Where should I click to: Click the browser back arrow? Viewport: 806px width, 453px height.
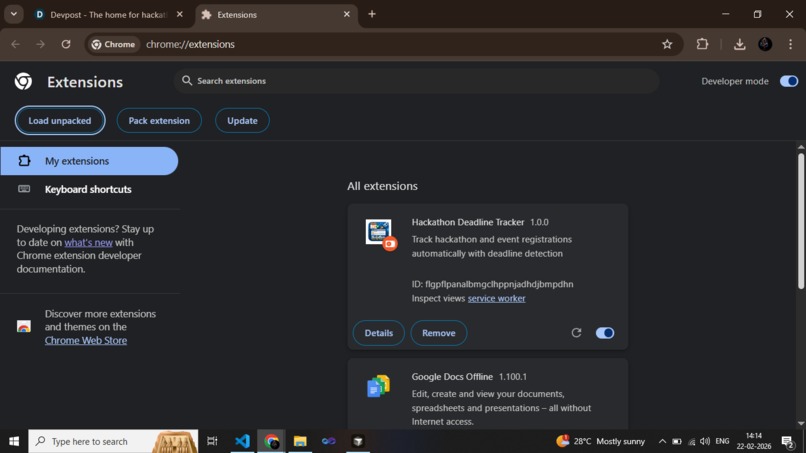tap(15, 44)
